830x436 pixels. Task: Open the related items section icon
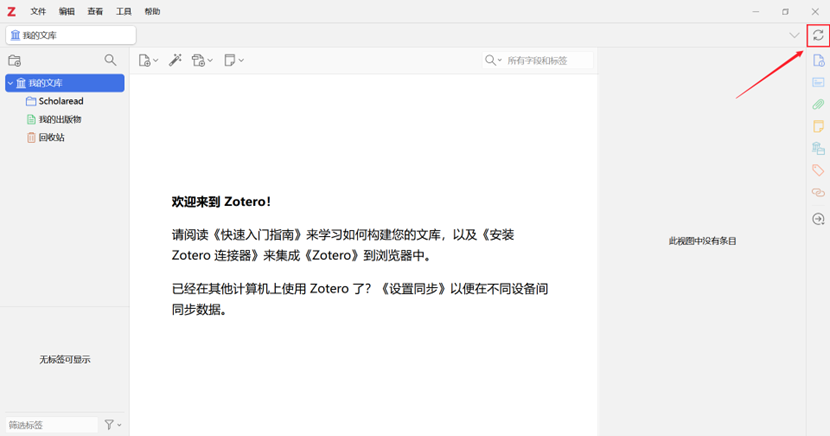818,192
